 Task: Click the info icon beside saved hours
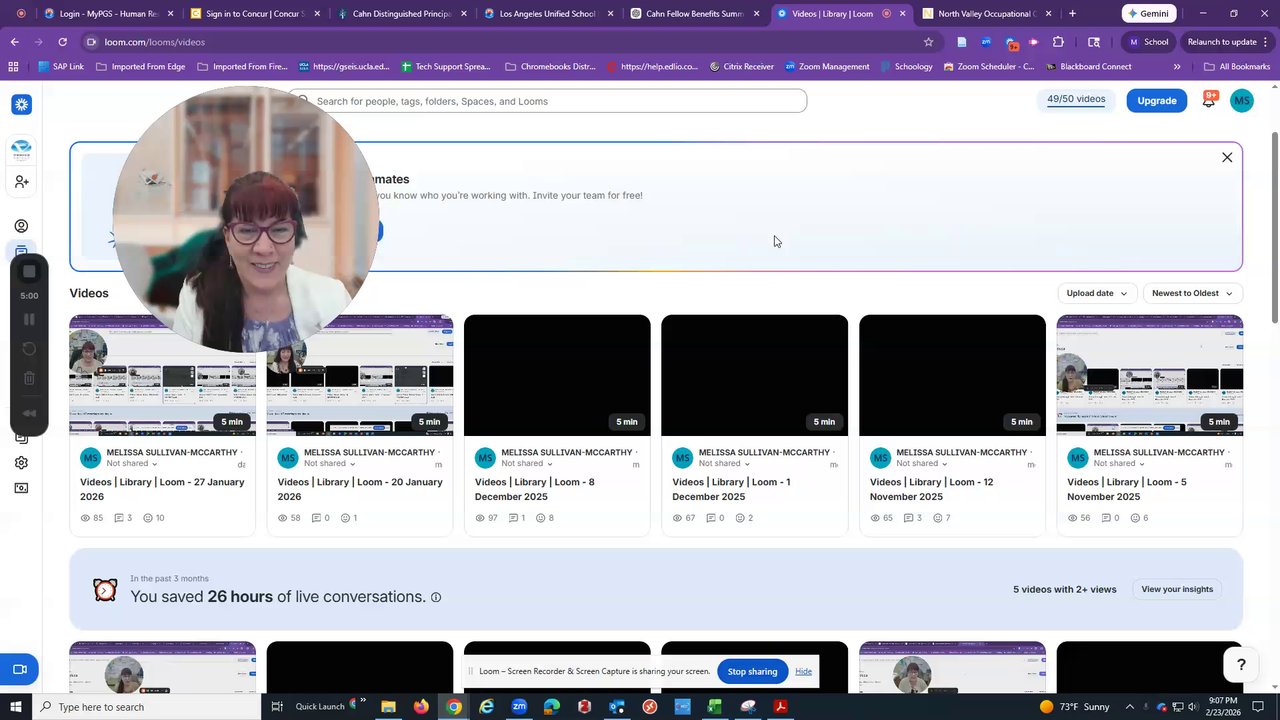click(x=436, y=597)
